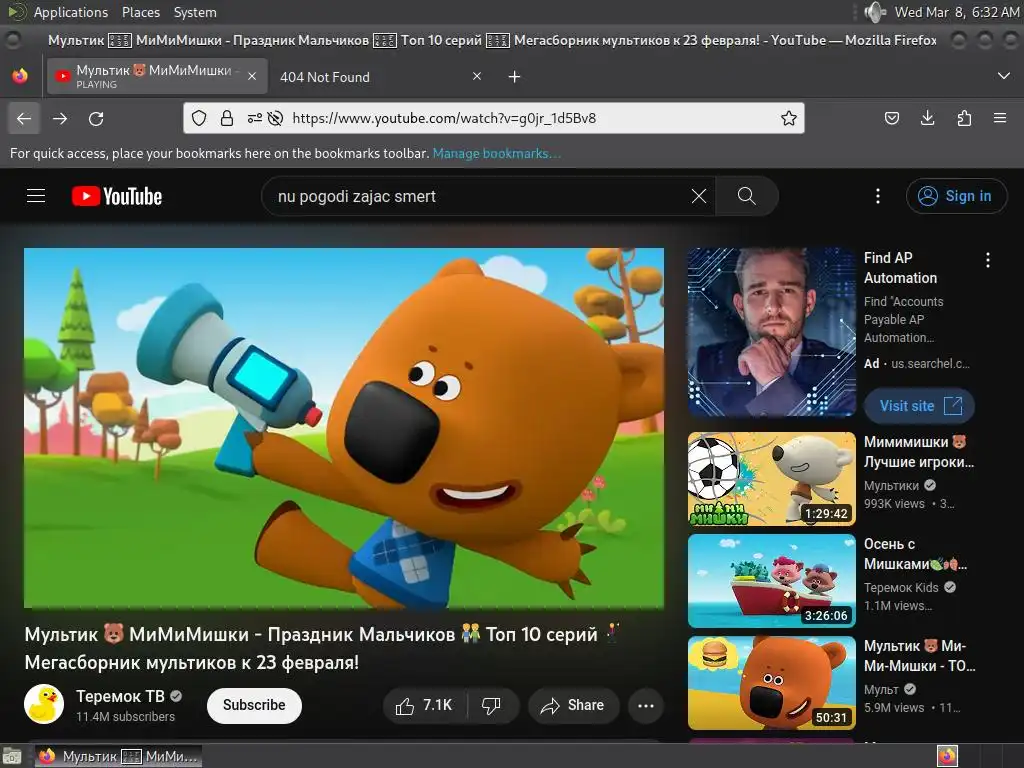Image resolution: width=1024 pixels, height=768 pixels.
Task: Share the video
Action: point(573,705)
